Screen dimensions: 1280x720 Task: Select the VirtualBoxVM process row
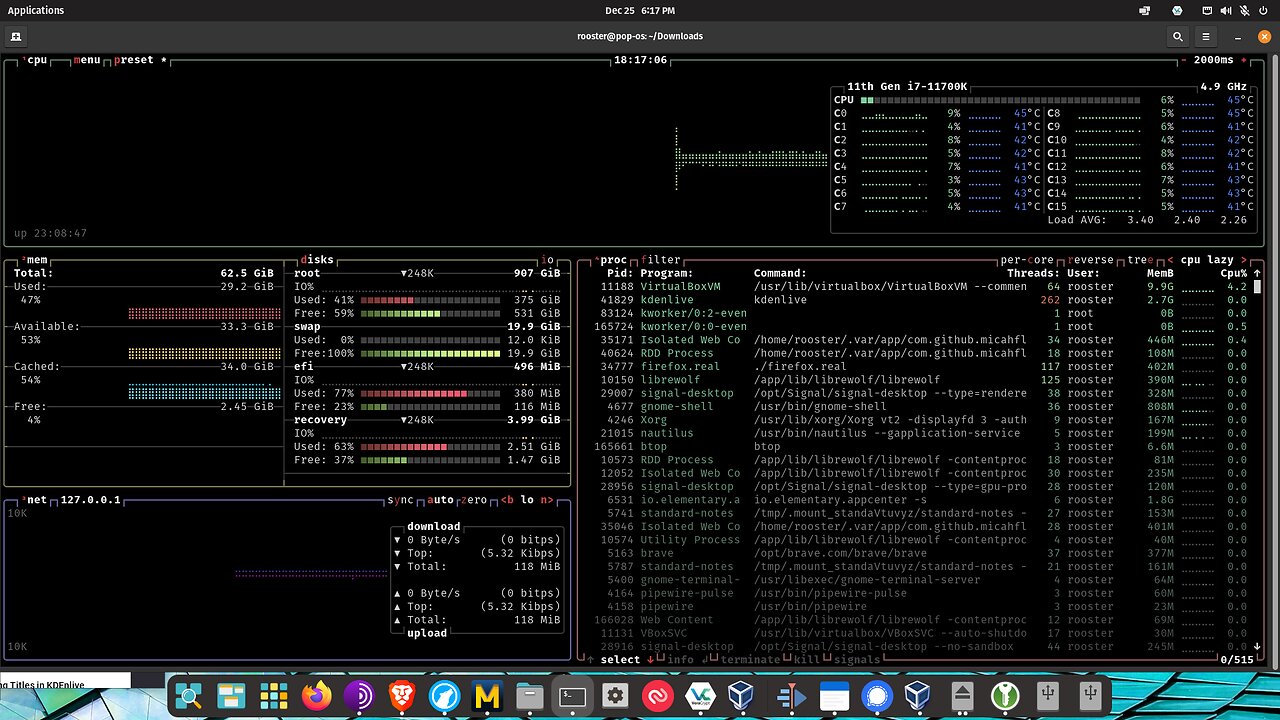tap(920, 286)
